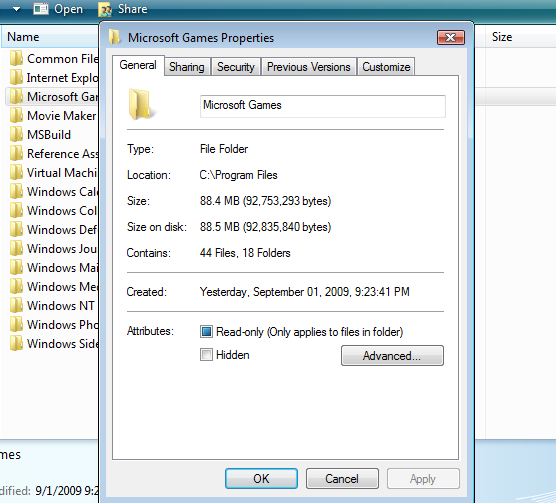Screen dimensions: 556x503
Task: Click the Windows Photo folder icon
Action: click(x=16, y=324)
